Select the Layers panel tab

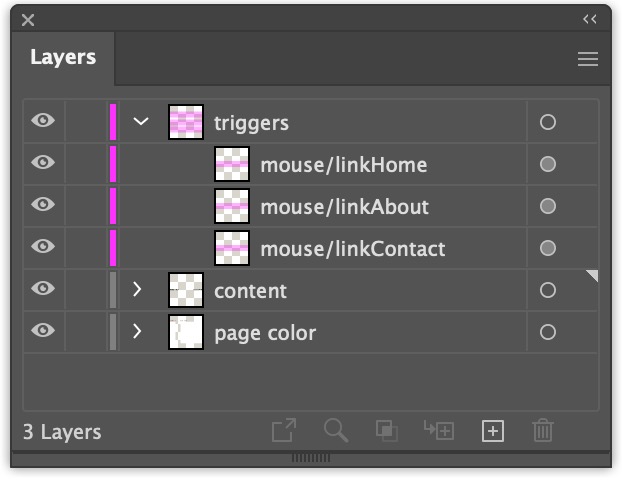[63, 58]
